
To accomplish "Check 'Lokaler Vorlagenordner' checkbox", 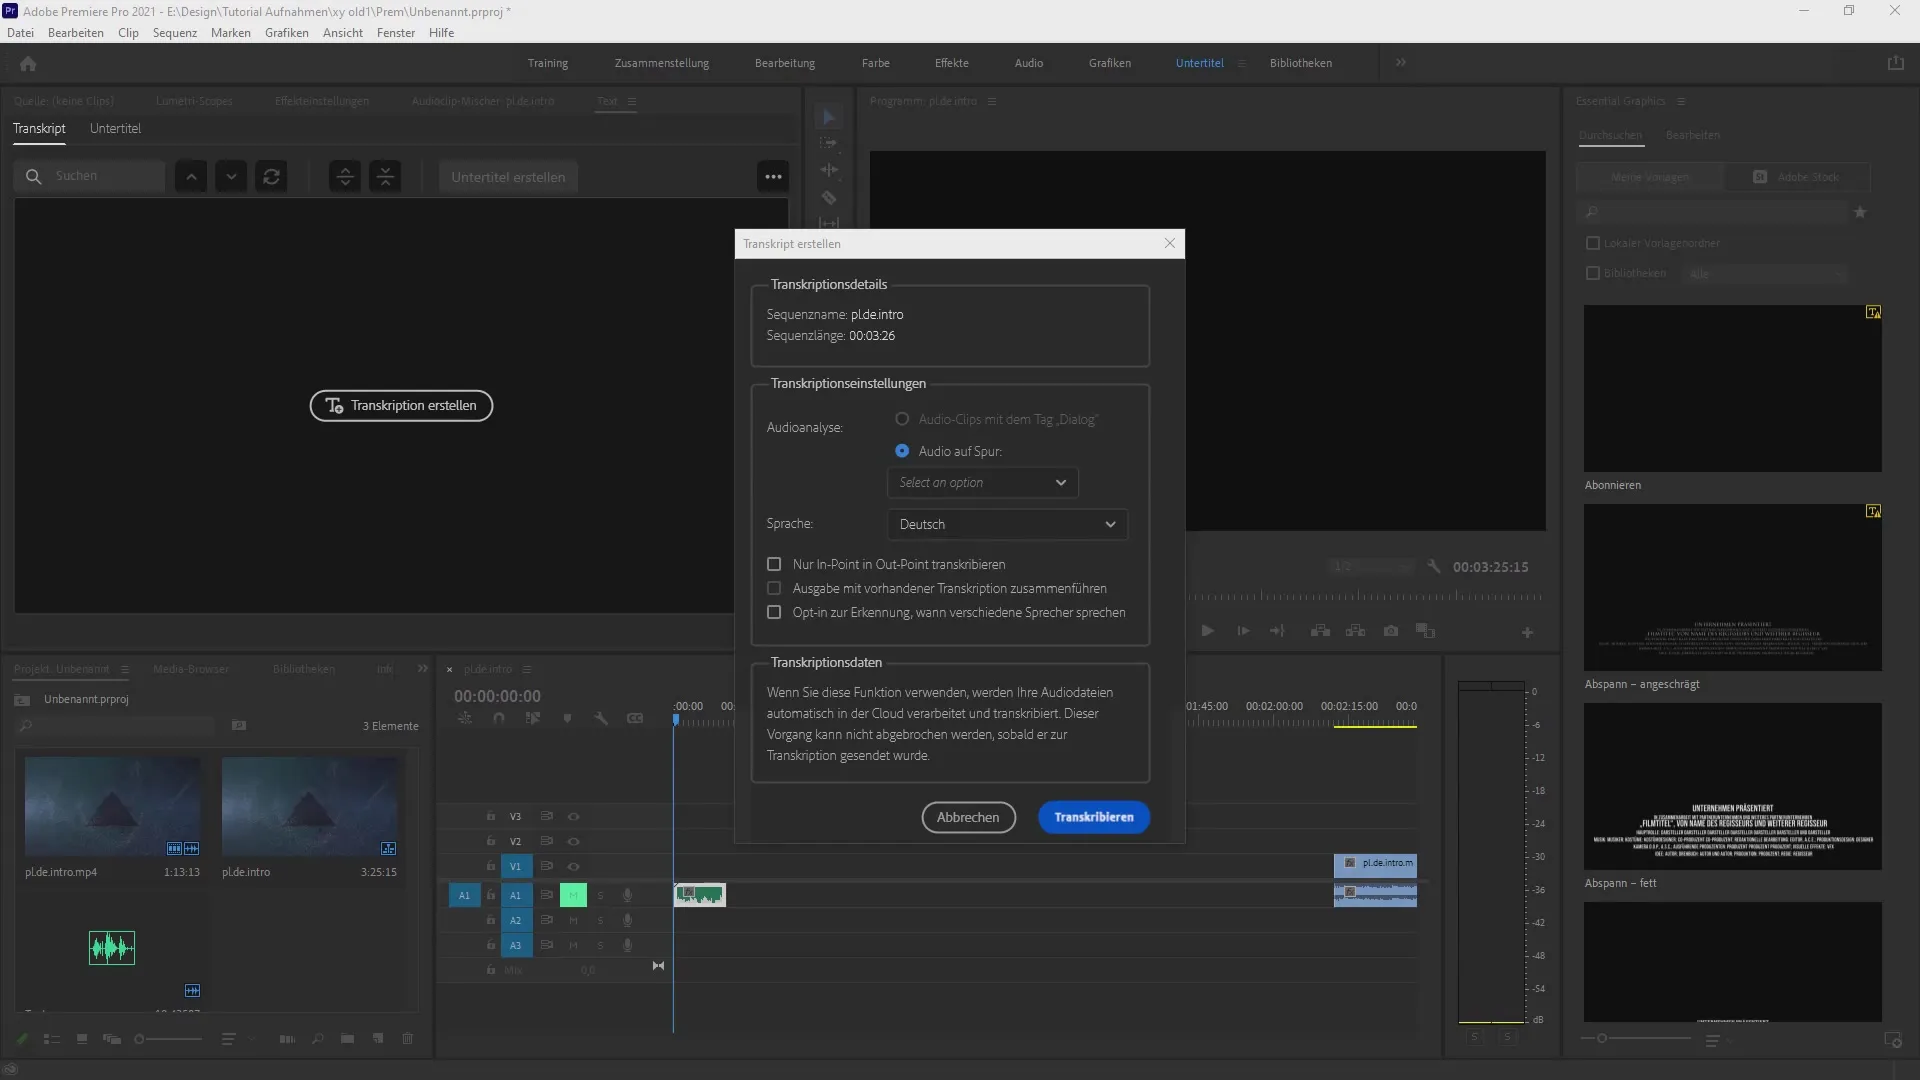I will coord(1593,243).
